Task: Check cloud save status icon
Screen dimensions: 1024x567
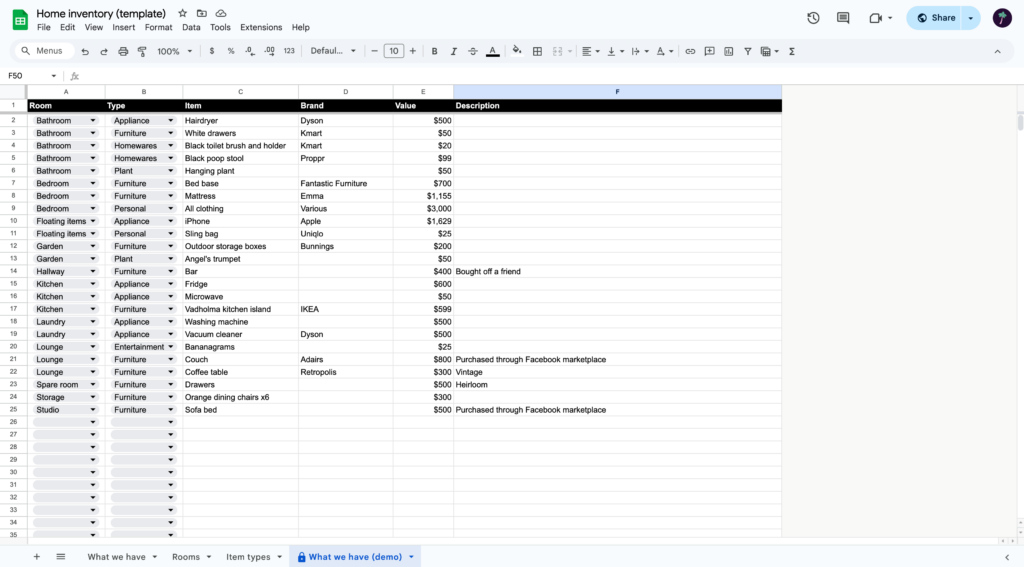Action: point(221,13)
